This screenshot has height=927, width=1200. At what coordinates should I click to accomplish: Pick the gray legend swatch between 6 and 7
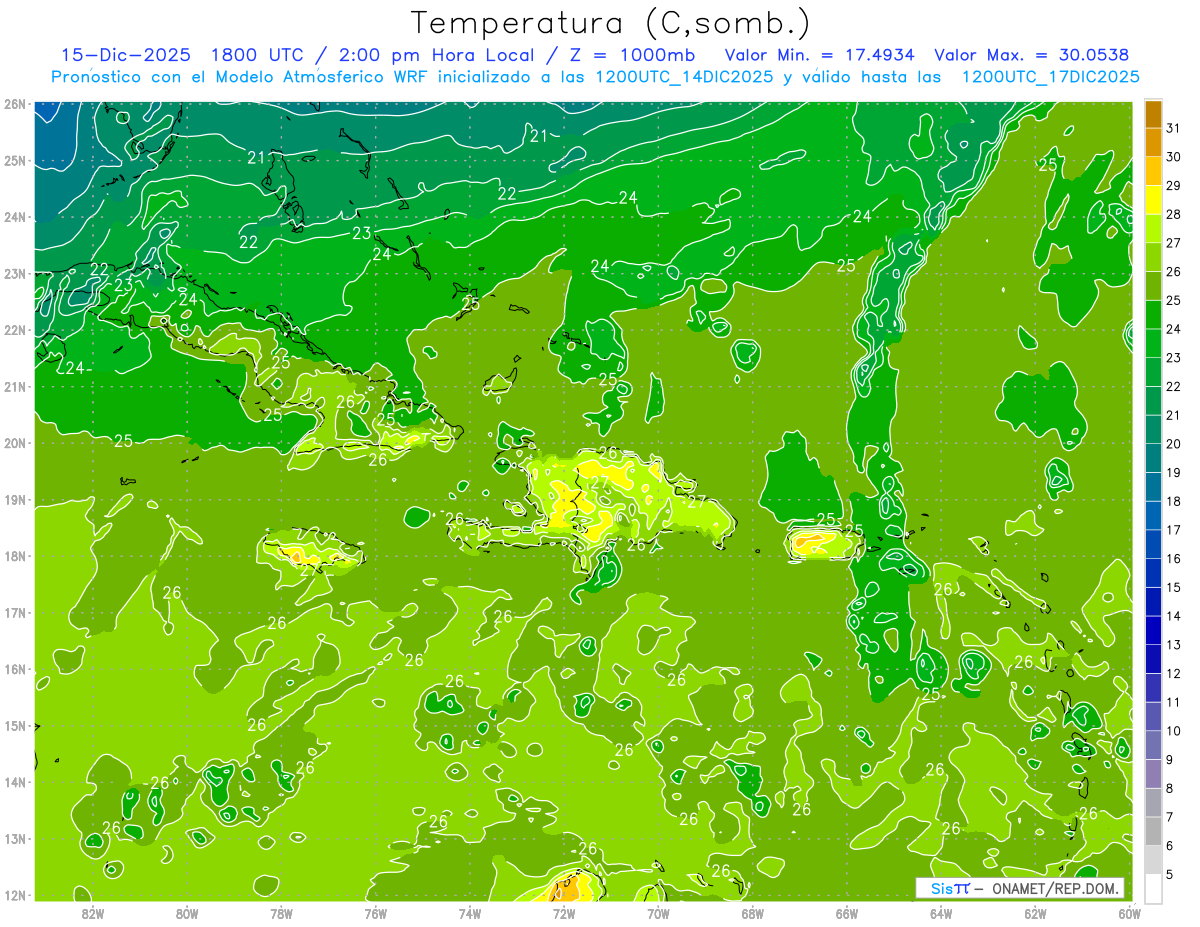click(1154, 831)
